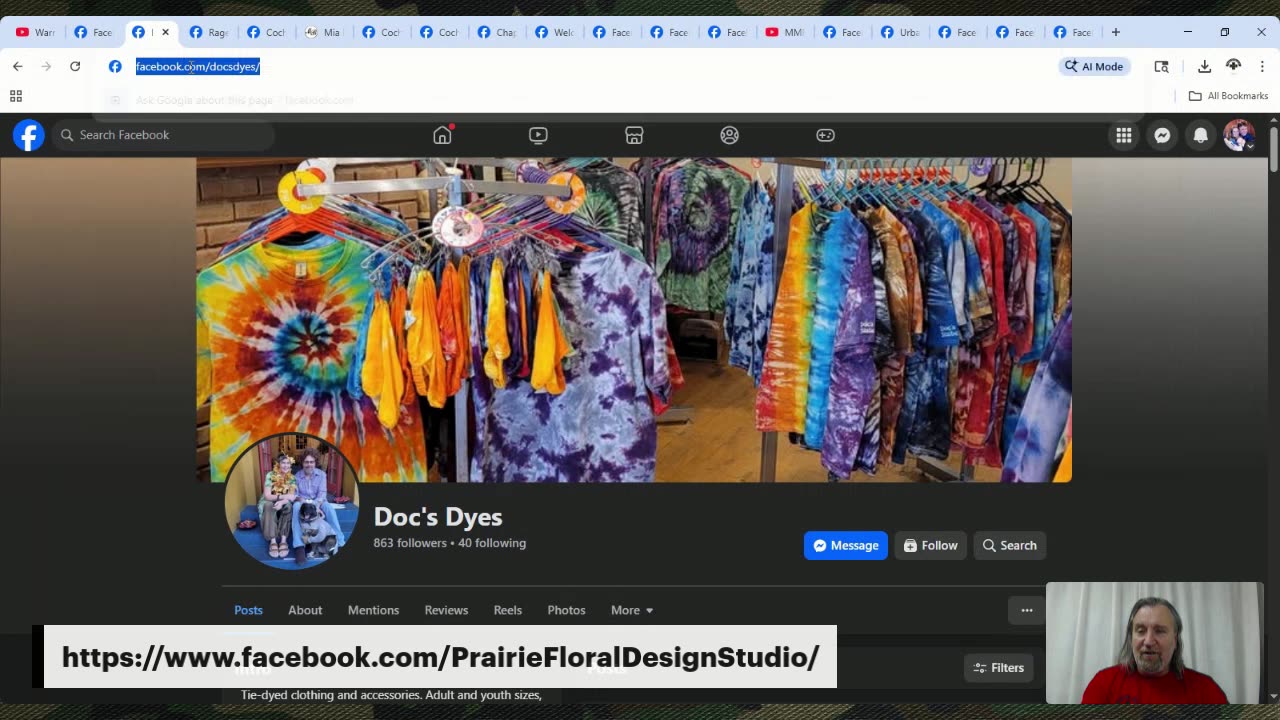Open the Reels tab
1280x720 pixels.
point(508,610)
